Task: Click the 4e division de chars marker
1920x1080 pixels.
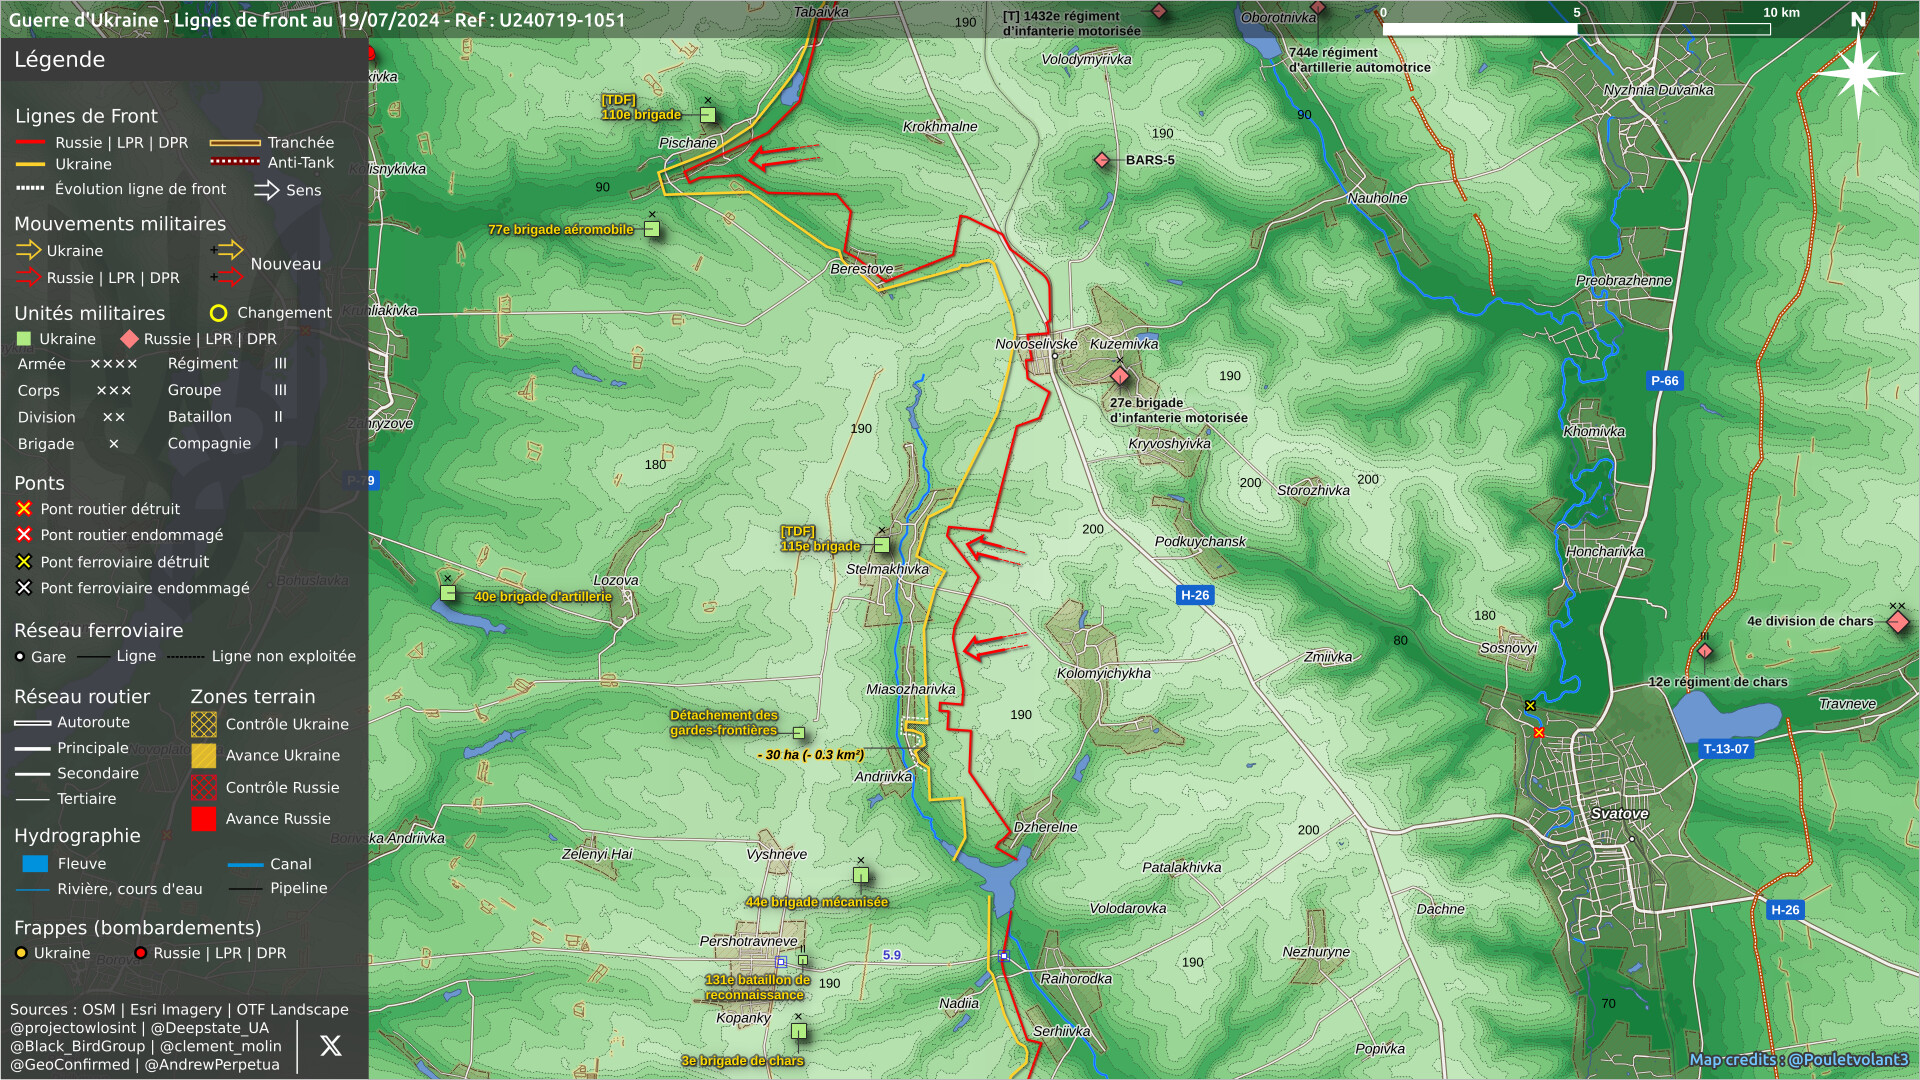Action: [1897, 623]
